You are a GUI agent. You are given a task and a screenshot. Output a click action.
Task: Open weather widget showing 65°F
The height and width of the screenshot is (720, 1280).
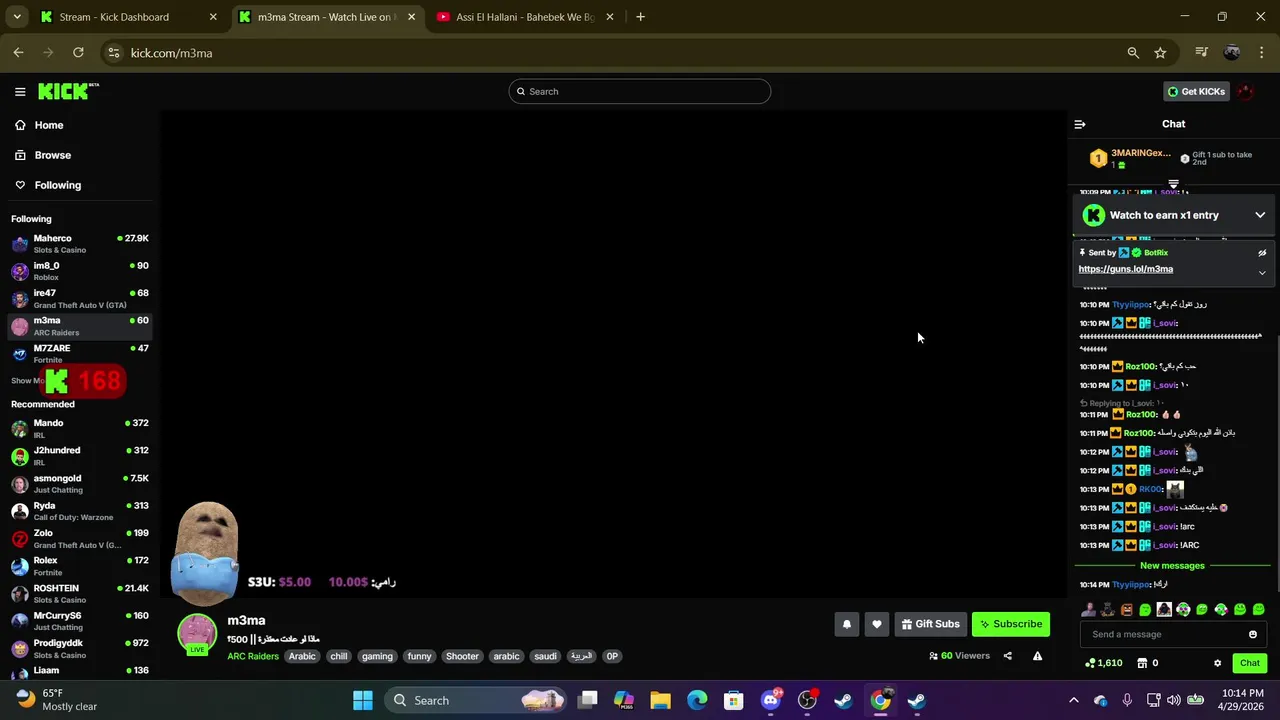[56, 700]
